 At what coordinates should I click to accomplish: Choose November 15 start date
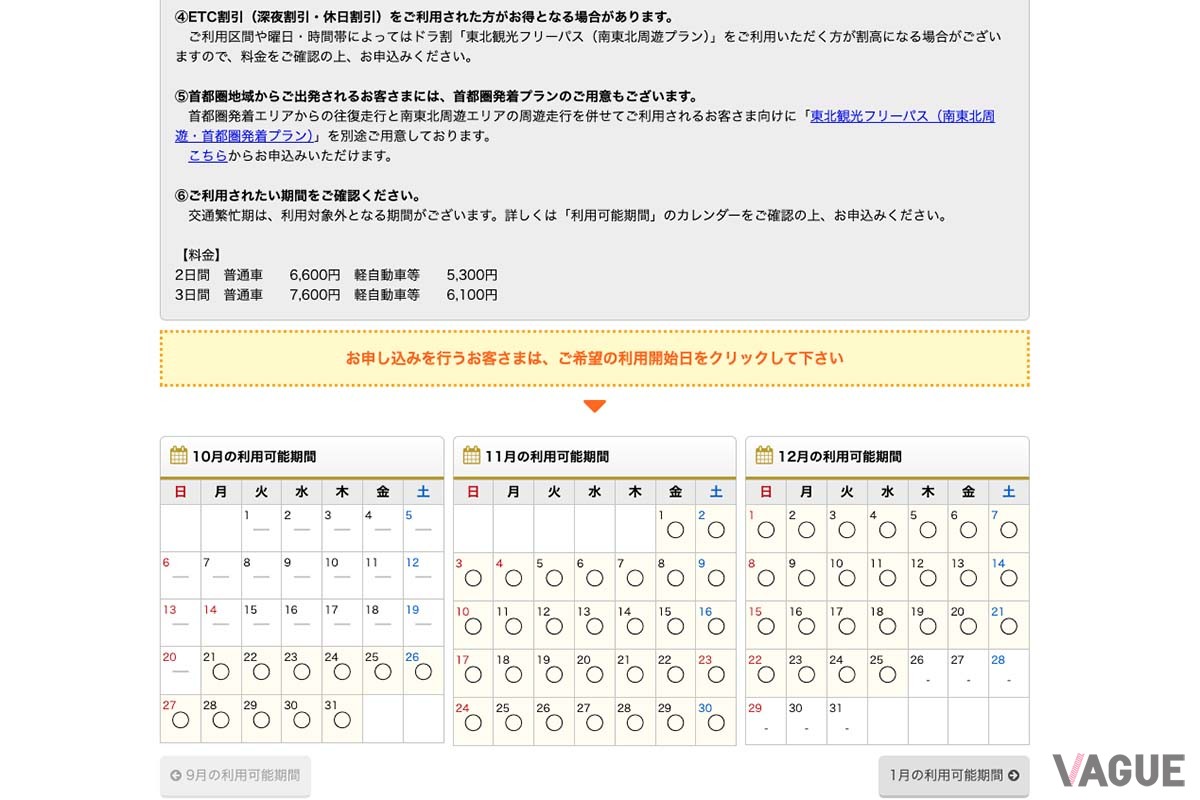675,626
